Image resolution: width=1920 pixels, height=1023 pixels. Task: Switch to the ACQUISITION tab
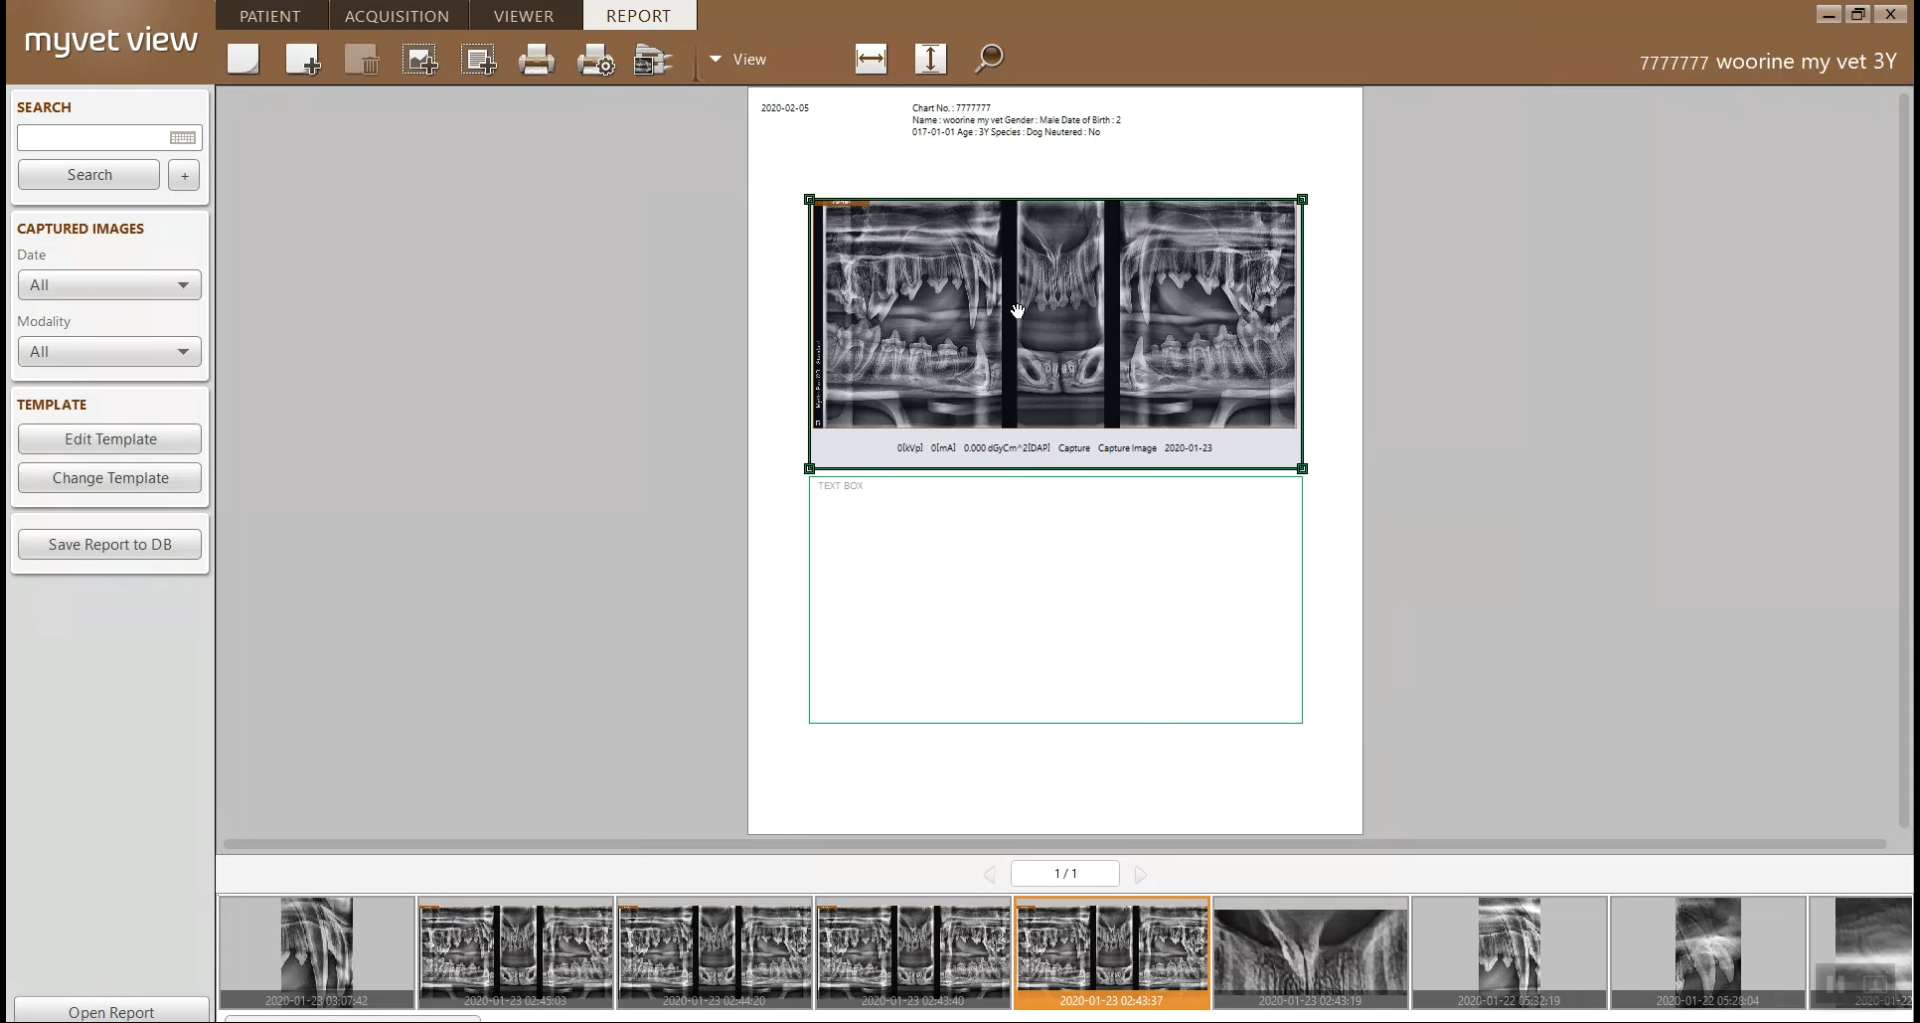point(397,16)
